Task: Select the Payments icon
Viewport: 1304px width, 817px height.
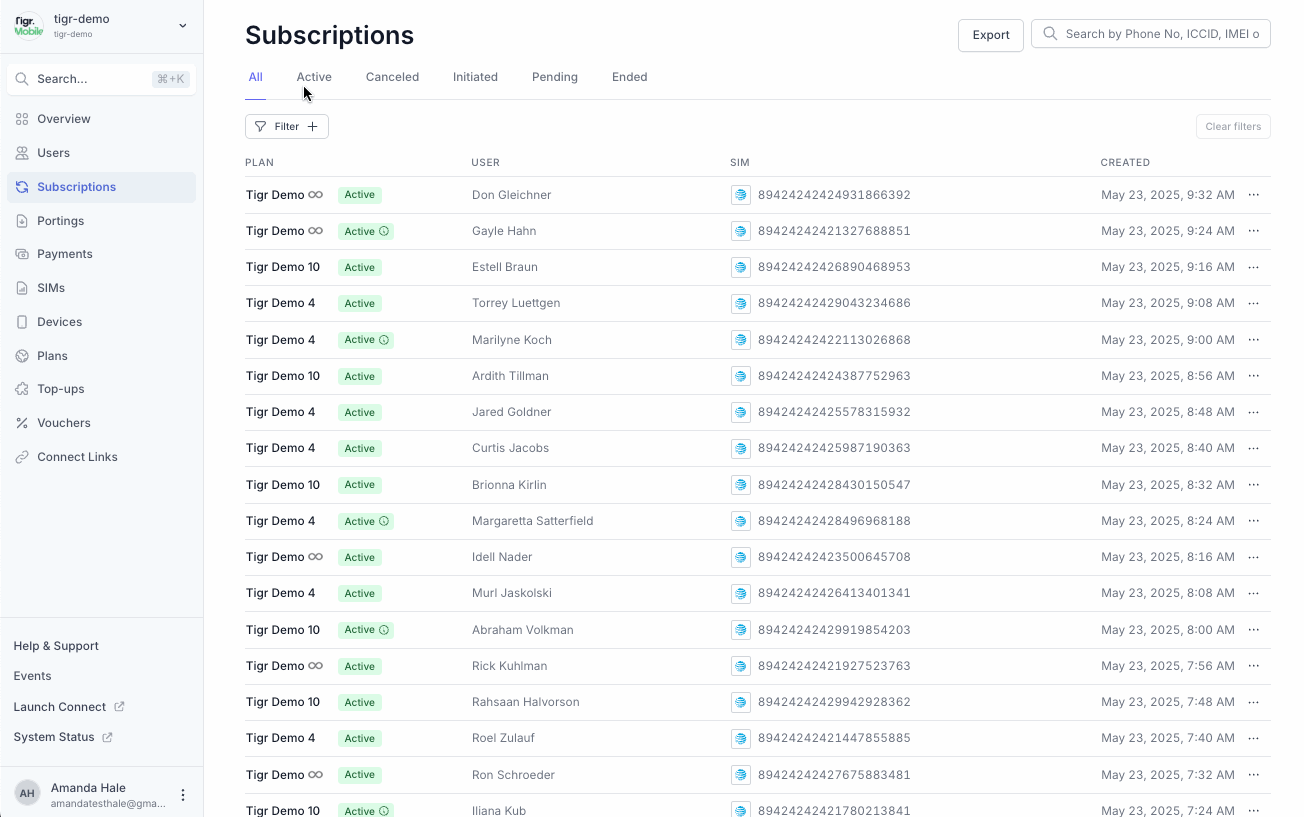Action: point(22,253)
